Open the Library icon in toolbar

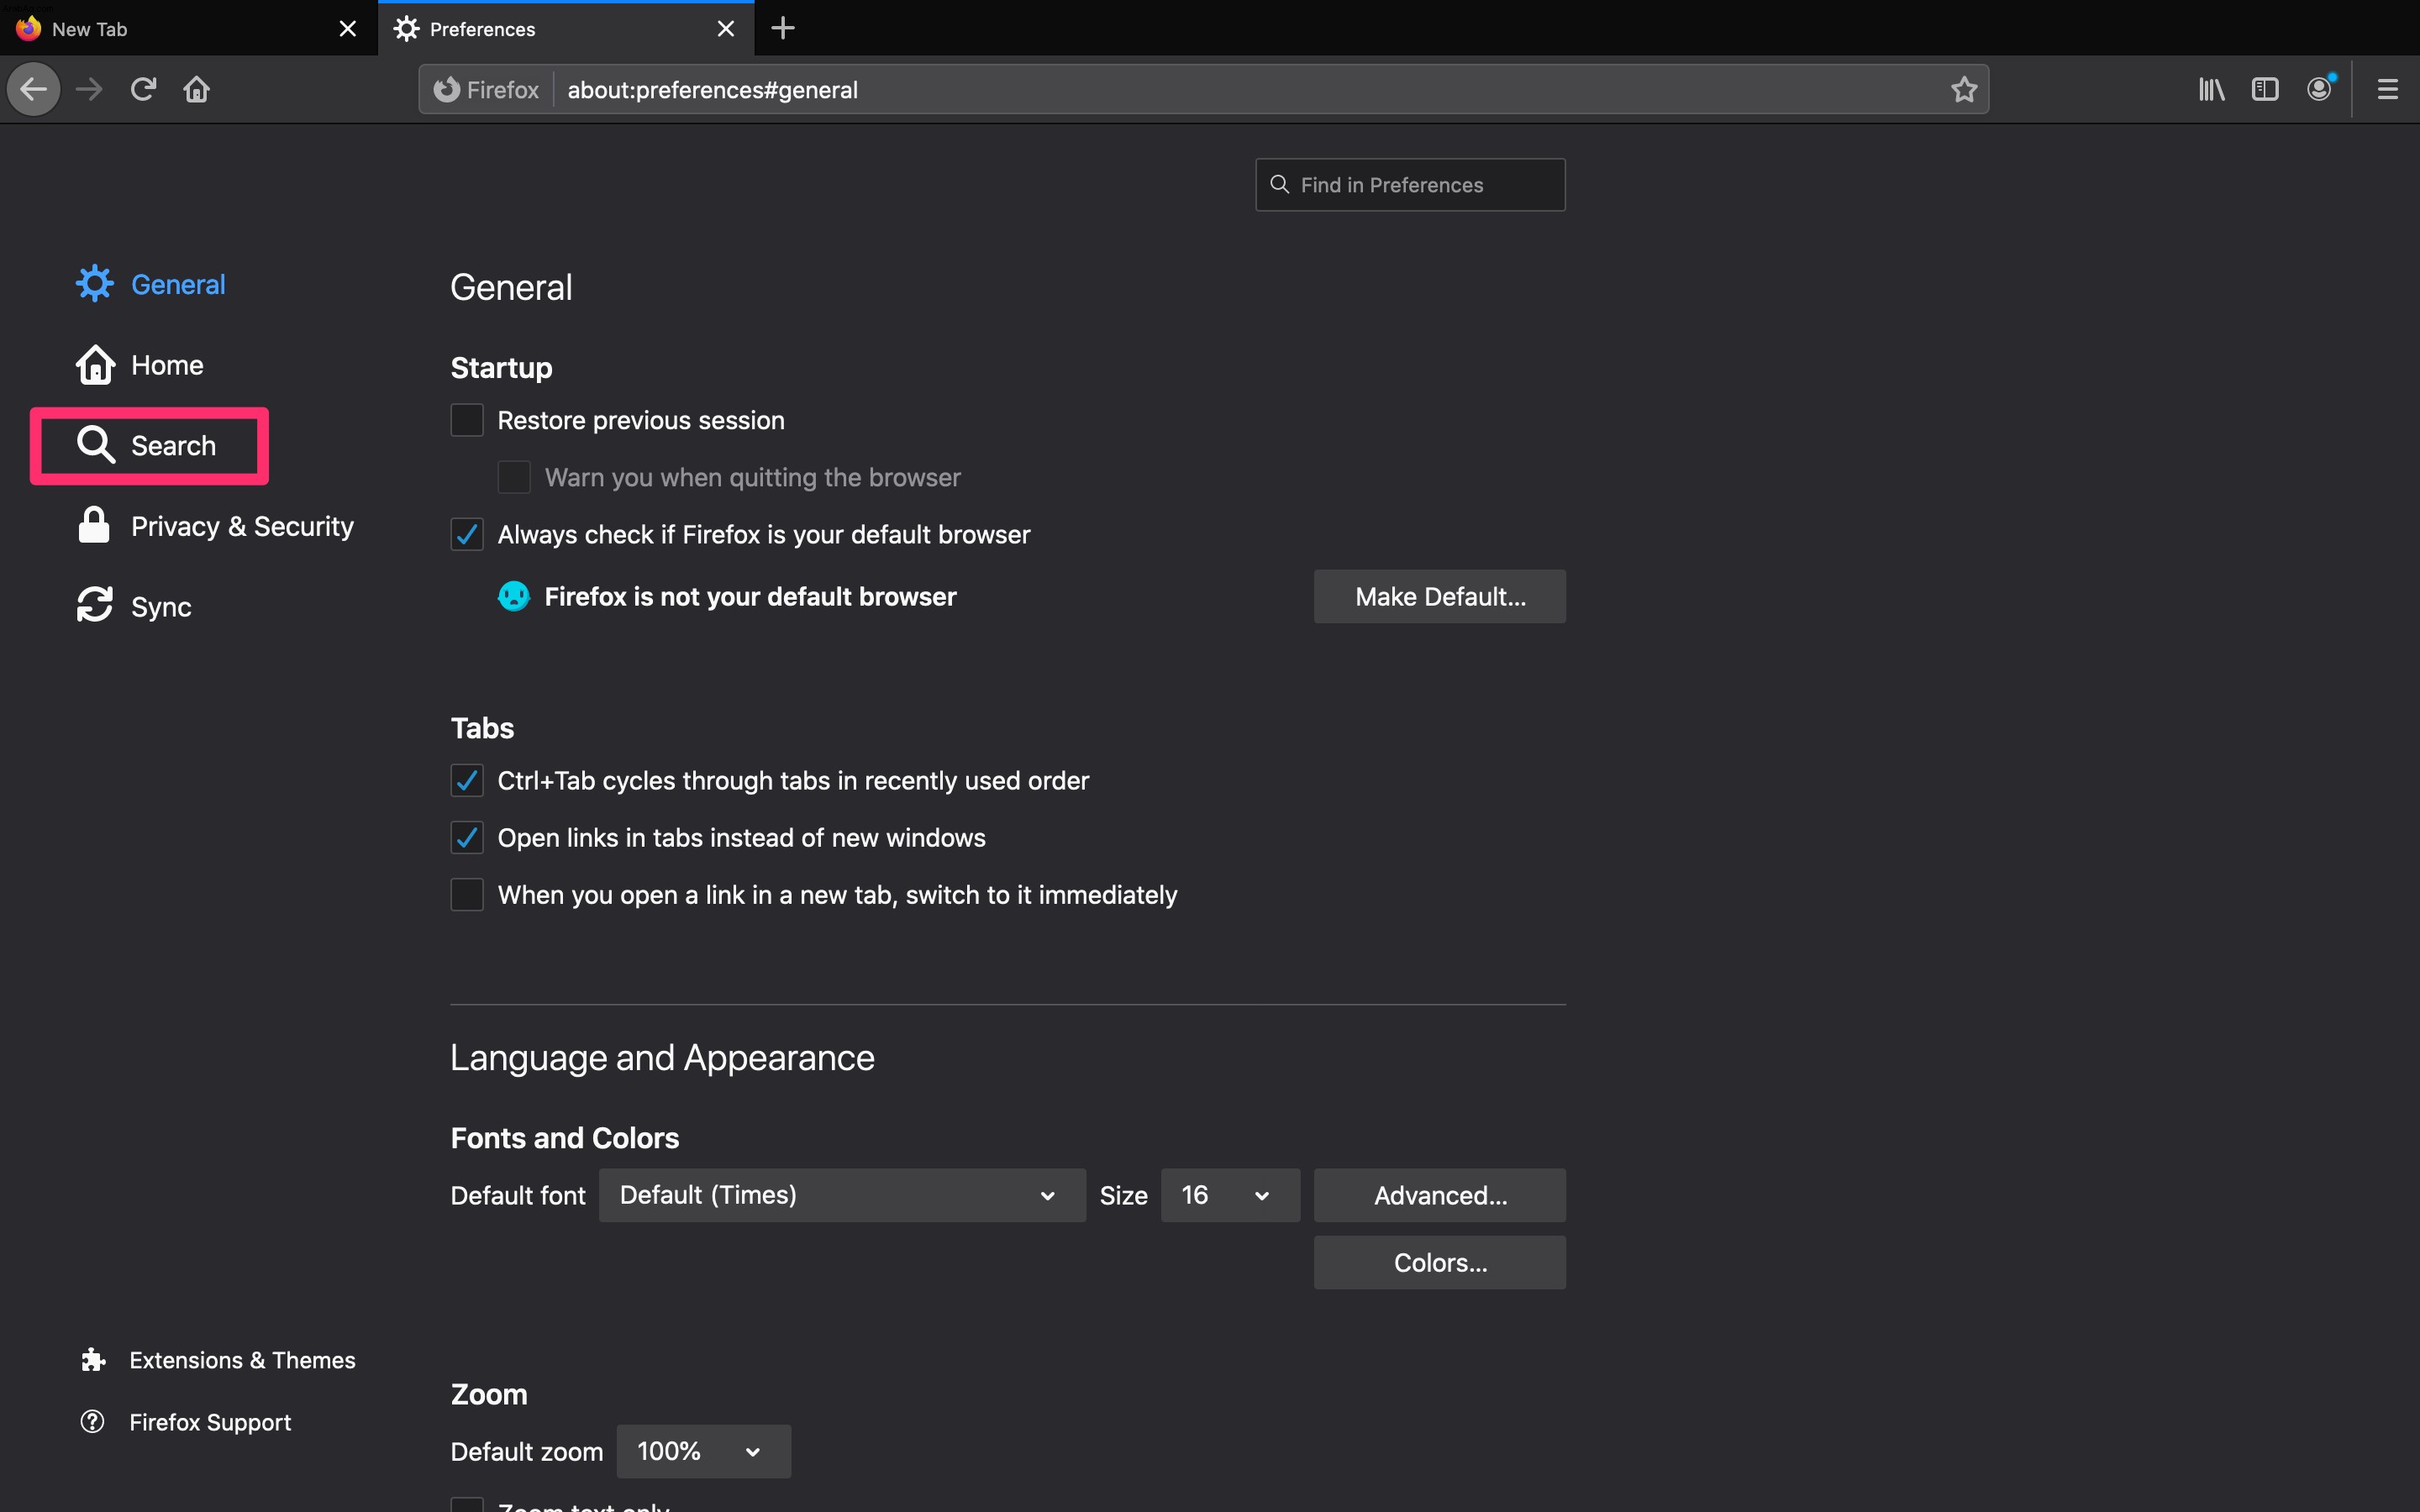click(x=2211, y=90)
